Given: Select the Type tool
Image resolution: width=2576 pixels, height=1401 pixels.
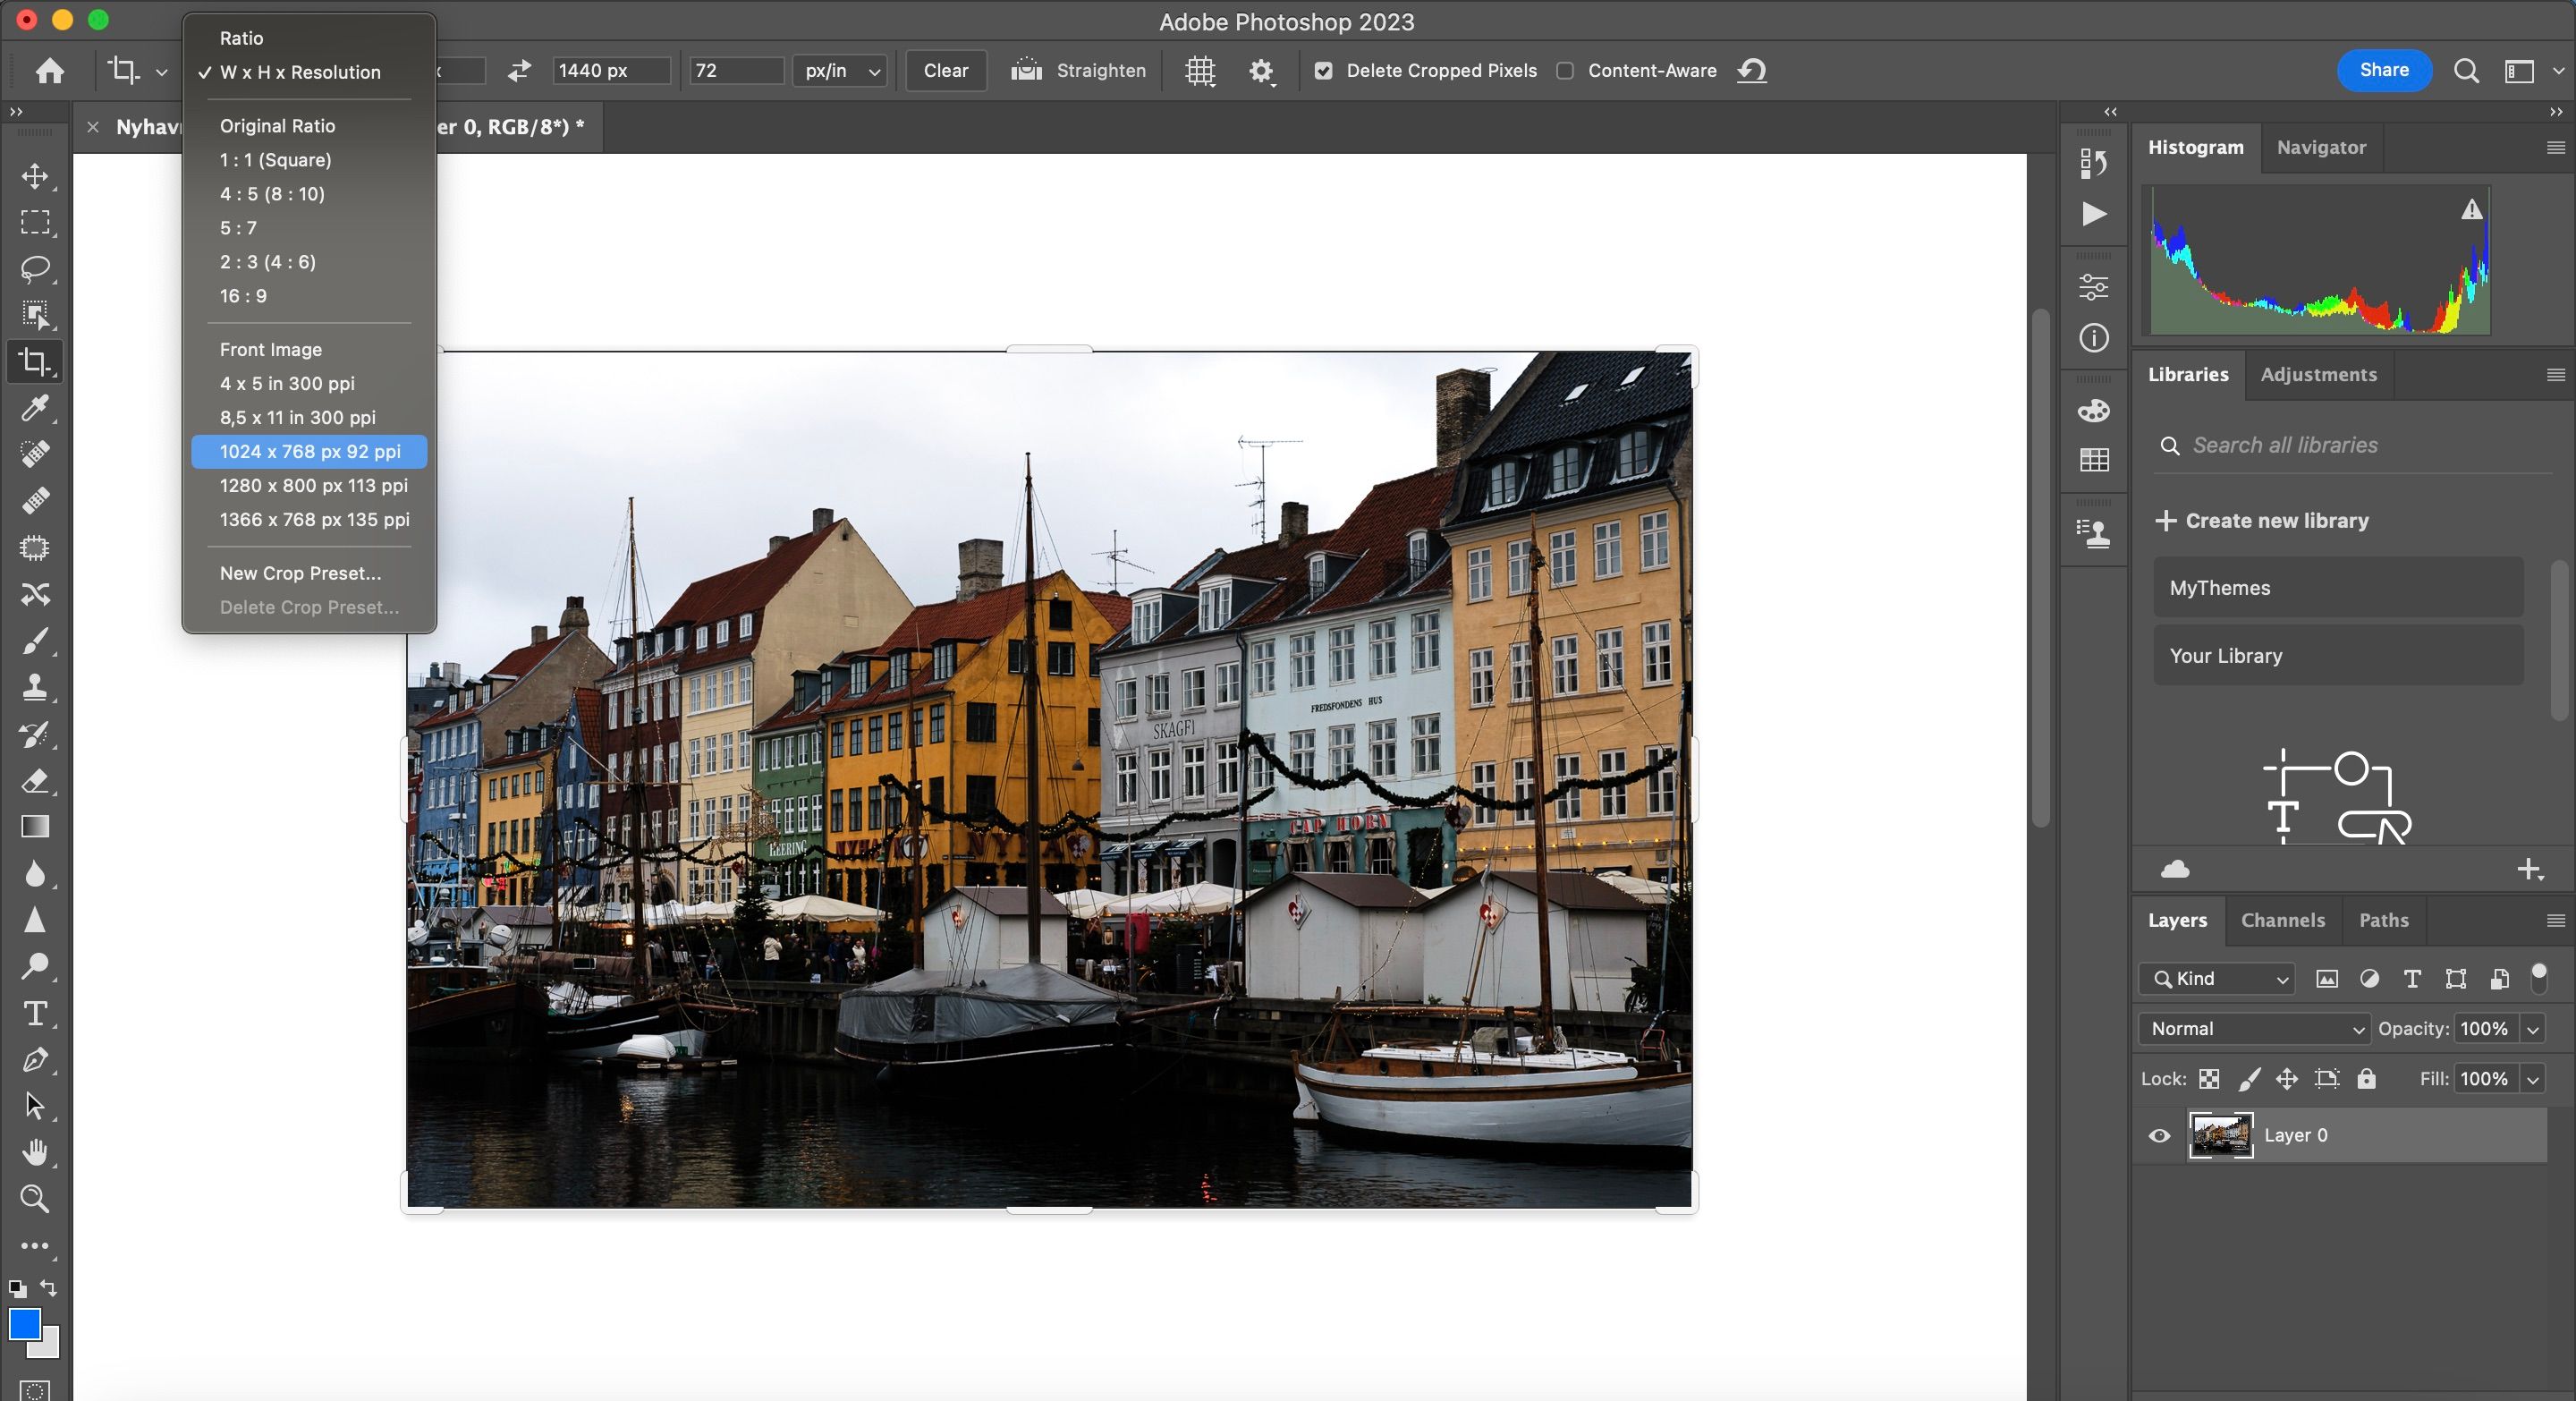Looking at the screenshot, I should pyautogui.click(x=35, y=1014).
